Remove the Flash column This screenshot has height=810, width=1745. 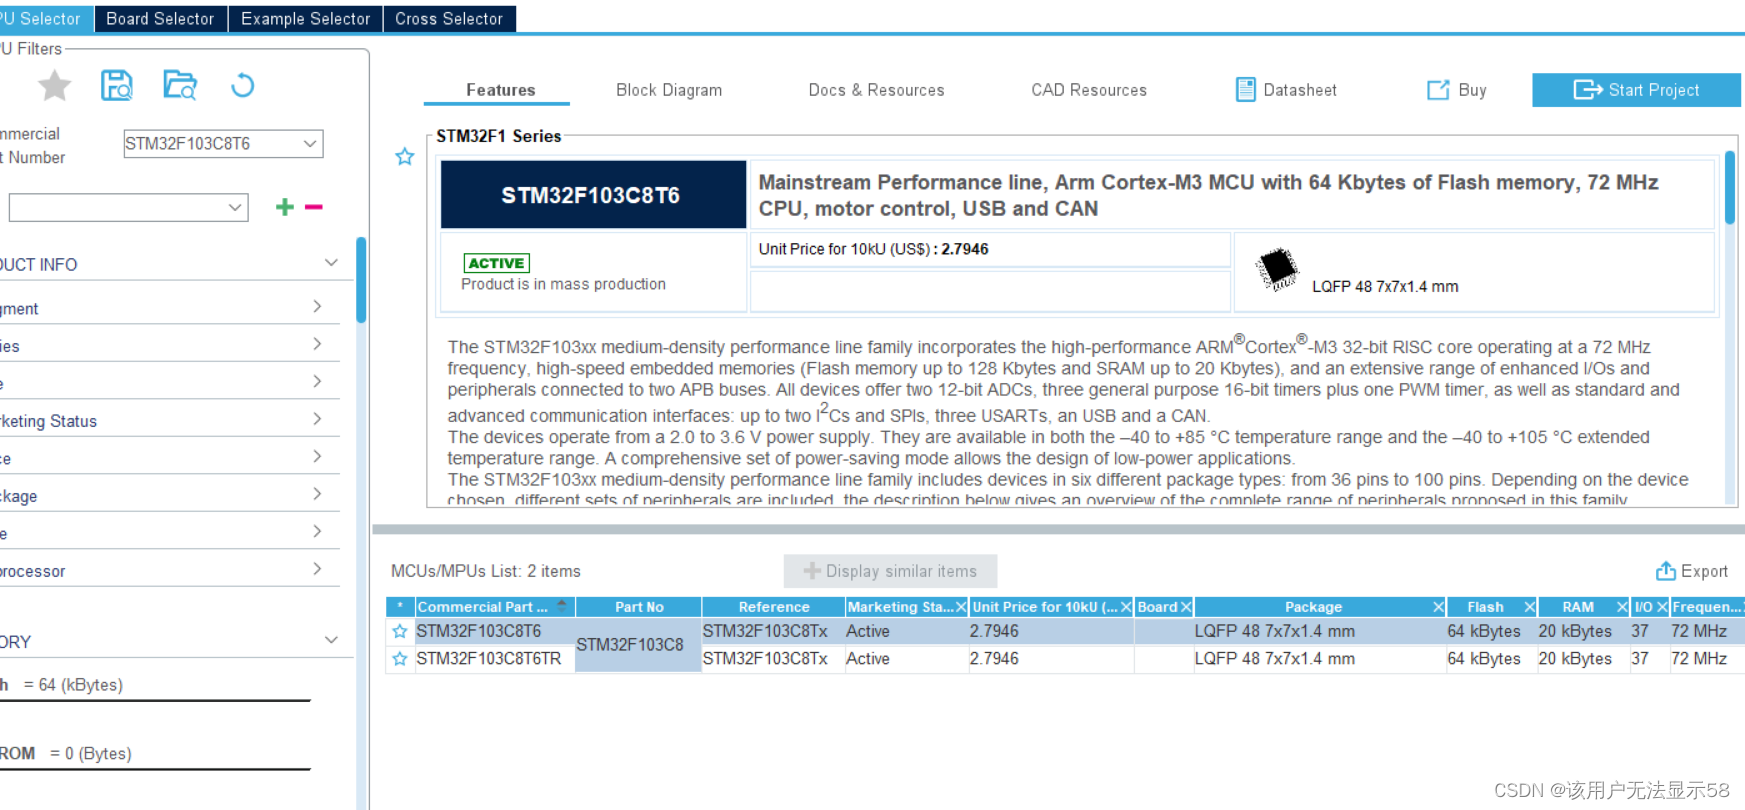[1529, 607]
